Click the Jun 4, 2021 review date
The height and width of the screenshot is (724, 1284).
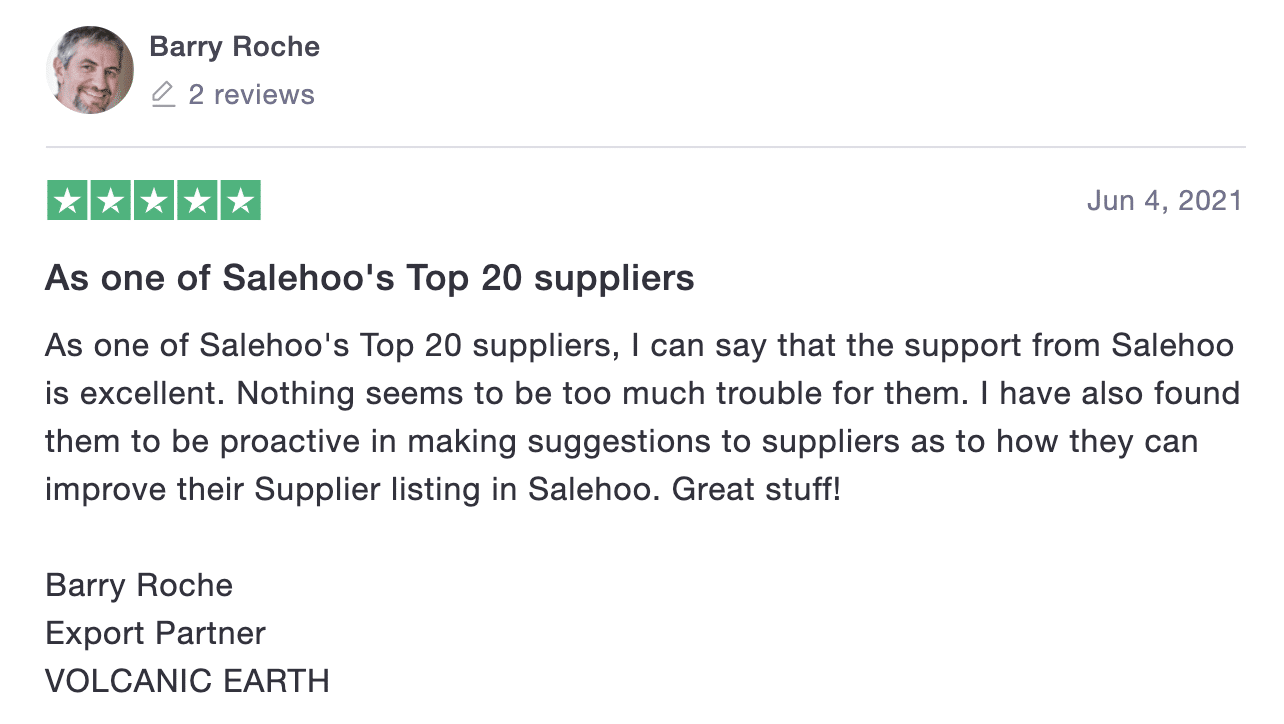tap(1164, 201)
